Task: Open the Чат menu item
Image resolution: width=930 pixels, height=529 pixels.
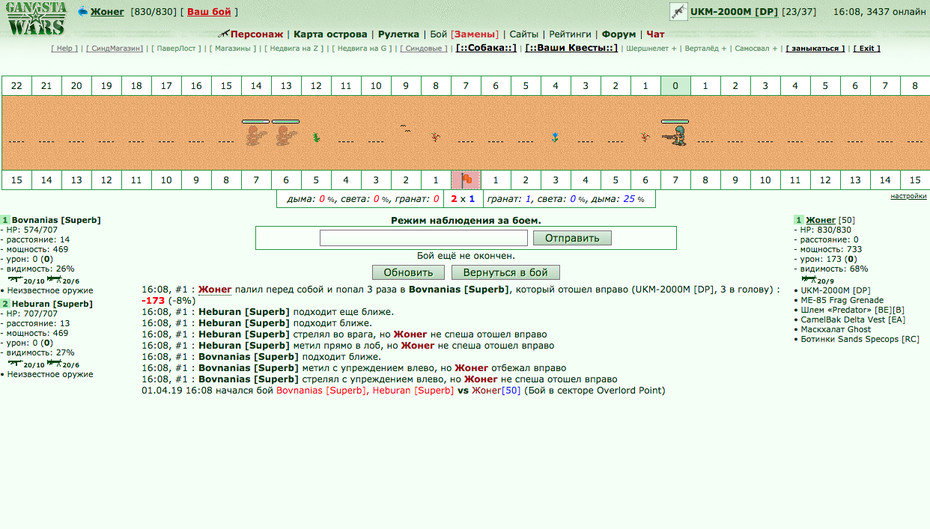Action: coord(655,34)
